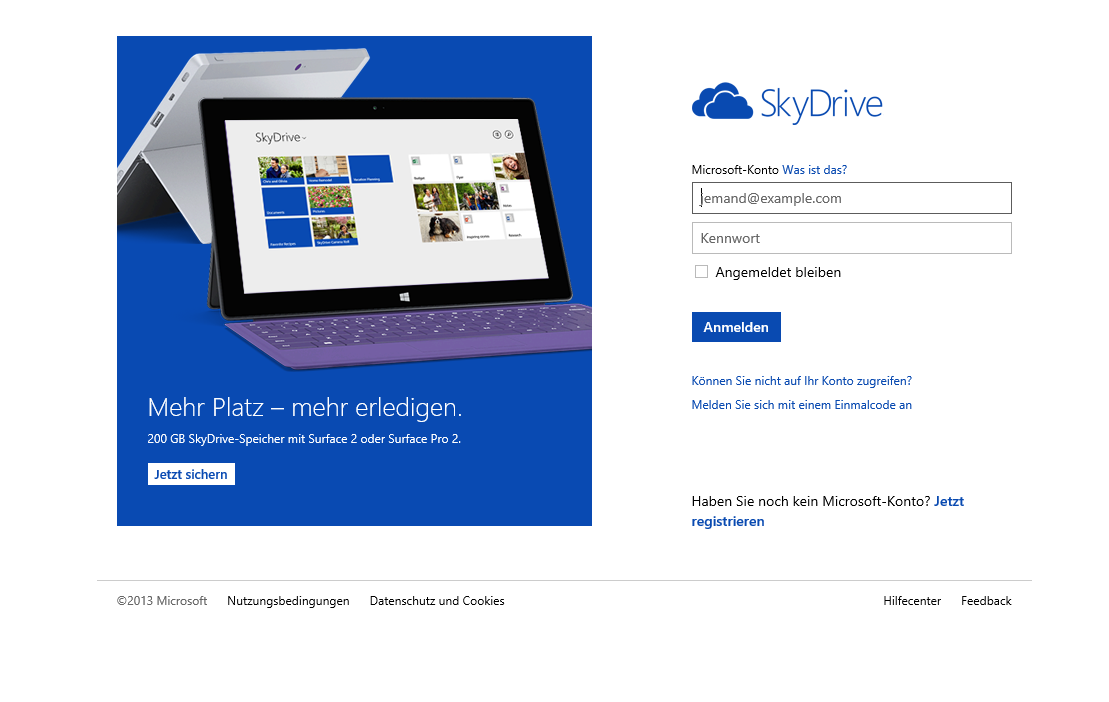This screenshot has width=1109, height=702.
Task: Click 'Haben Sie noch kein Microsoft-Konto?' text
Action: [x=811, y=501]
